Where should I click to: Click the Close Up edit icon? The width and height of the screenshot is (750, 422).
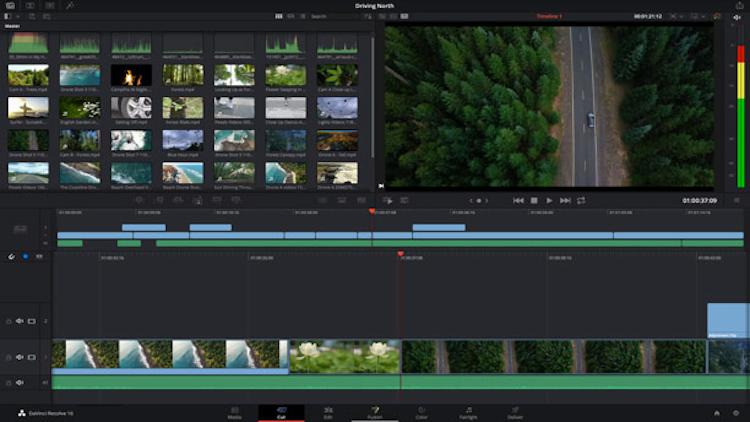click(x=198, y=200)
